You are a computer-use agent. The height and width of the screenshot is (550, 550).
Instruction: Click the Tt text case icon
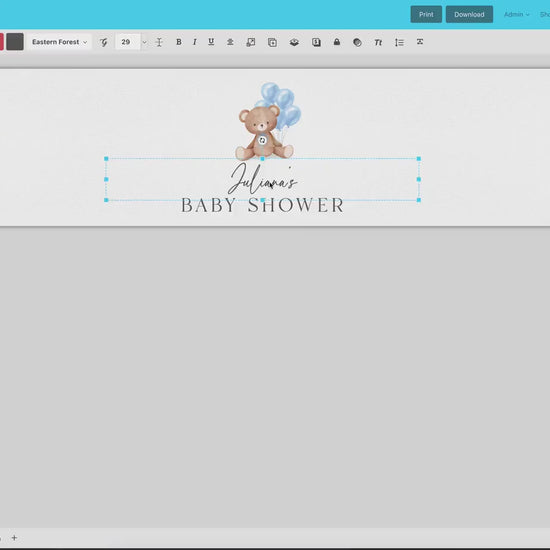click(378, 42)
